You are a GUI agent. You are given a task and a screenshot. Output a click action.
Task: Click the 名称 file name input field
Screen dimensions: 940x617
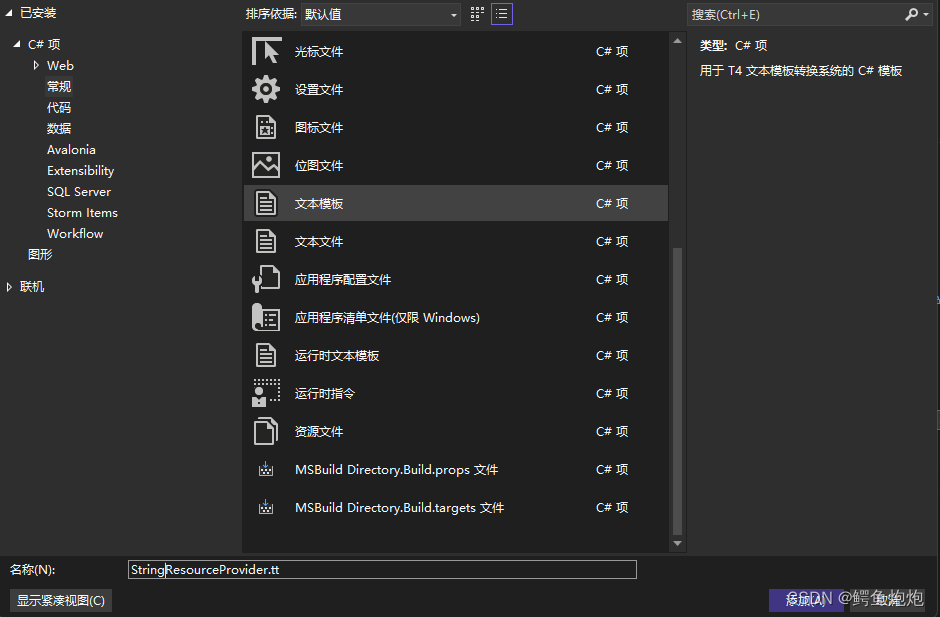[x=382, y=569]
